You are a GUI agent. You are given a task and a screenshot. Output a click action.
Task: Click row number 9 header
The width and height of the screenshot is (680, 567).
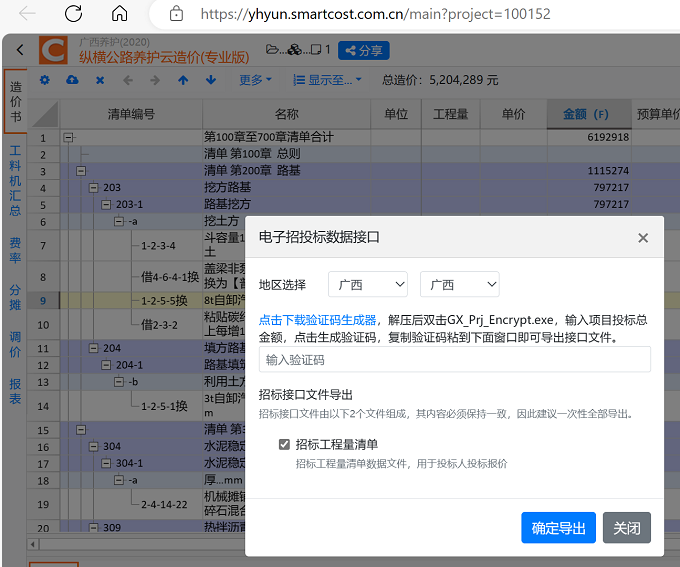[x=43, y=301]
